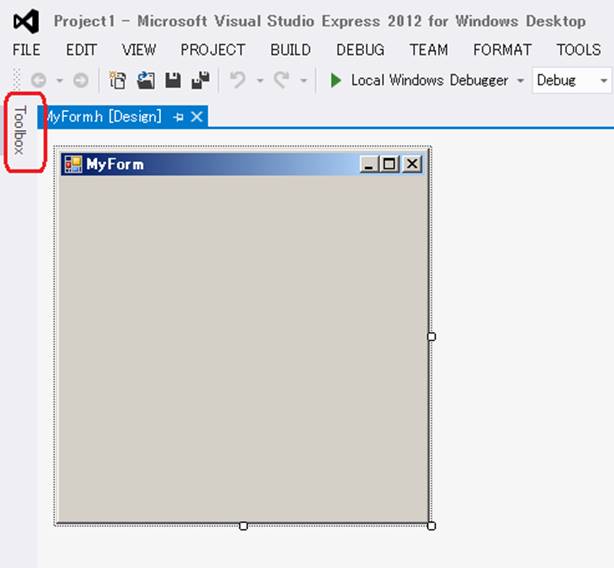Open the BUILD menu
The image size is (614, 568).
(290, 50)
